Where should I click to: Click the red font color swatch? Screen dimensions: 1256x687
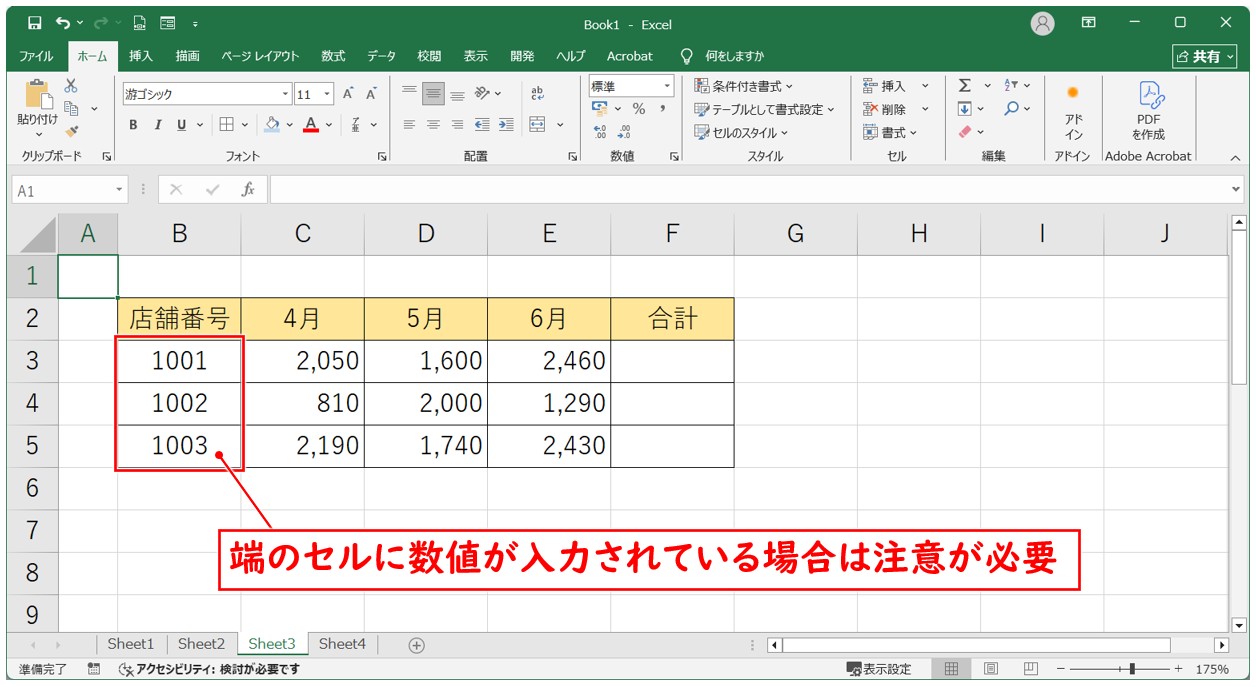click(311, 125)
